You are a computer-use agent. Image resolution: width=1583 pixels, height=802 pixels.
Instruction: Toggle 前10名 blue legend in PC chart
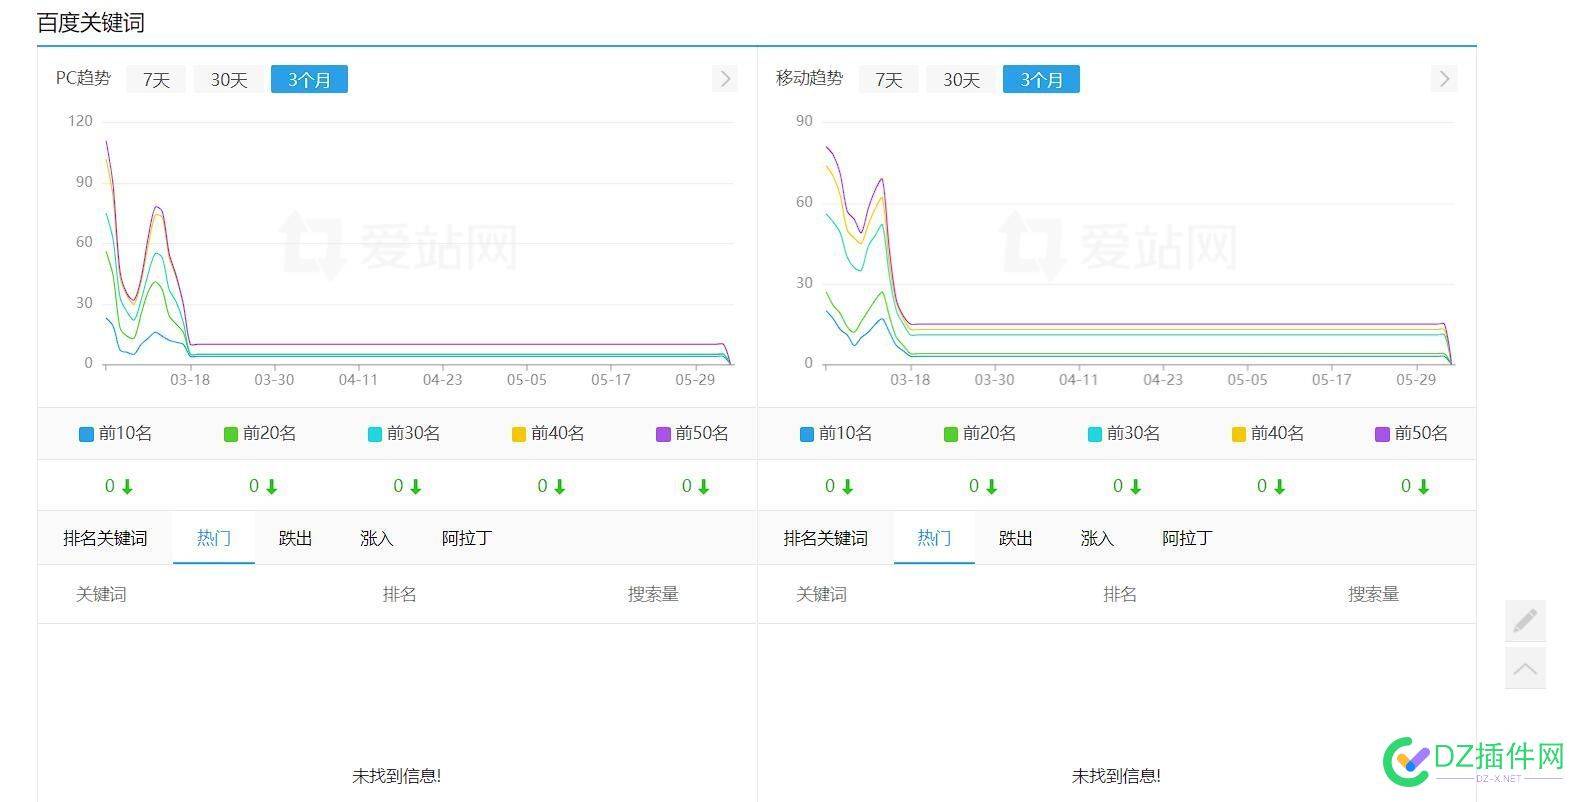click(116, 433)
